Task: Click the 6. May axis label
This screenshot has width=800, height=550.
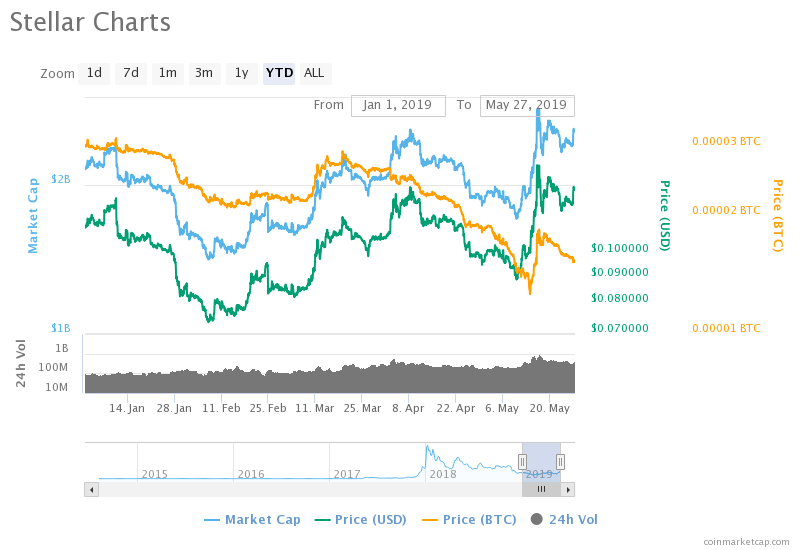Action: coord(502,409)
